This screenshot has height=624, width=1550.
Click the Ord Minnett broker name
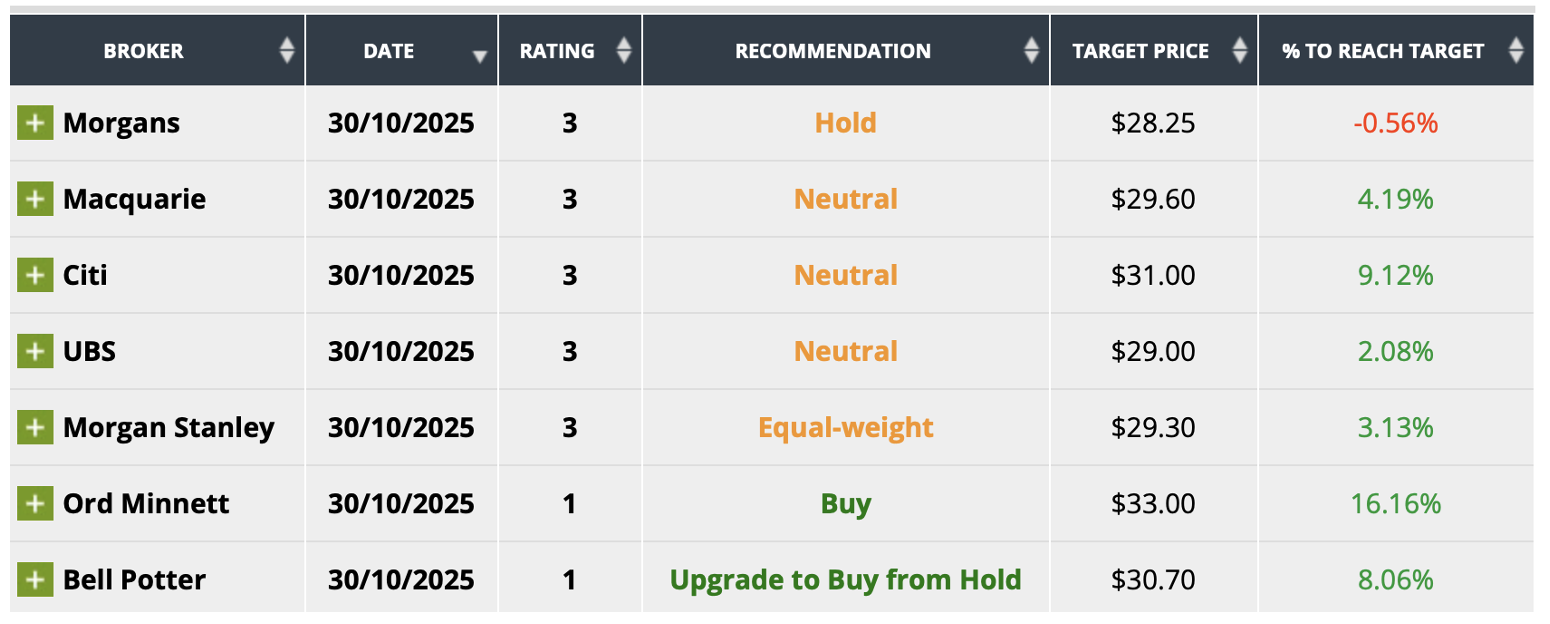click(146, 503)
